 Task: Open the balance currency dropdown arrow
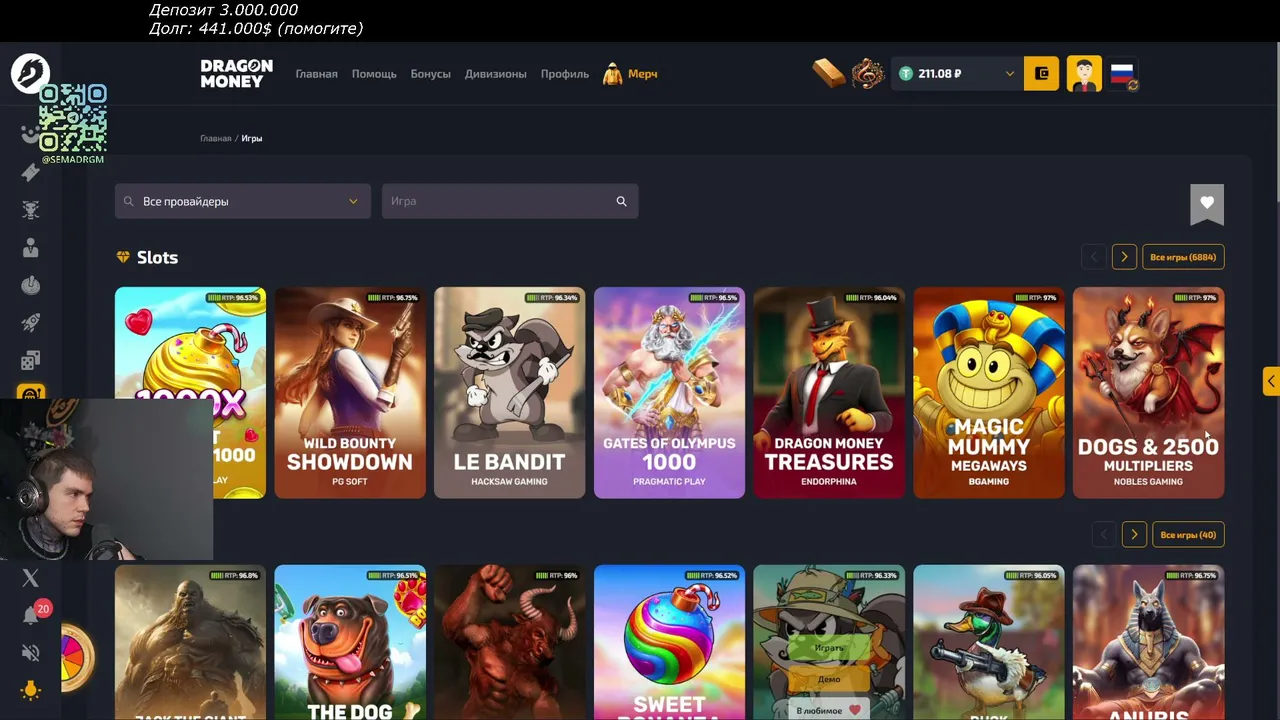(x=1009, y=74)
